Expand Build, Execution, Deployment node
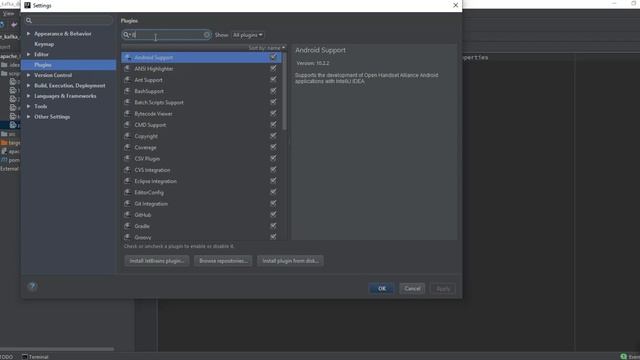This screenshot has width=640, height=360. tap(29, 86)
